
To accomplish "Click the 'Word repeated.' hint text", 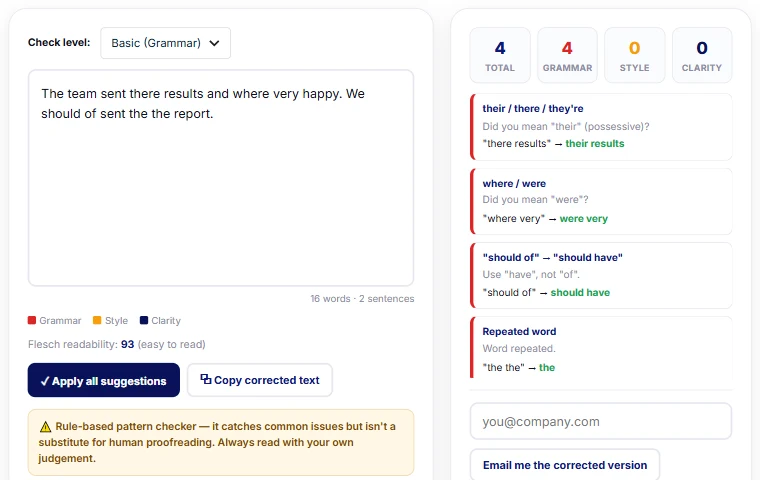I will 519,349.
